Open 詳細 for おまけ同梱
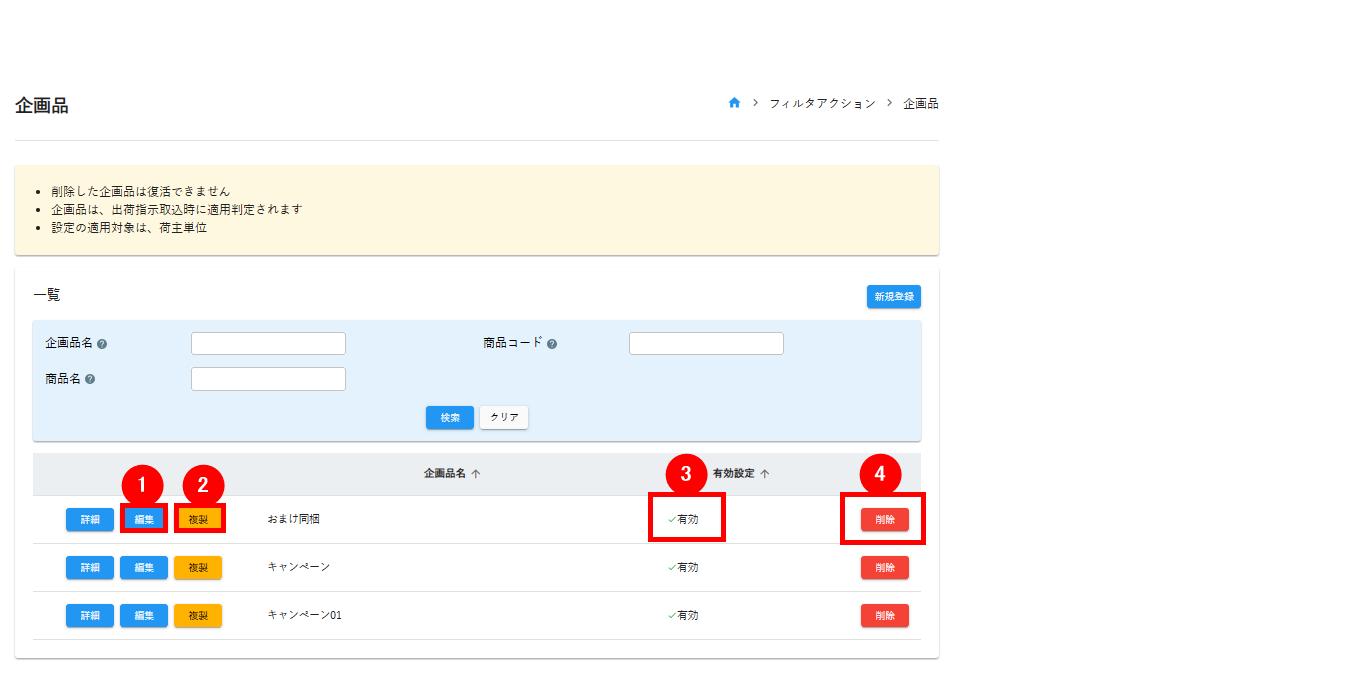This screenshot has height=683, width=1356. click(x=90, y=520)
